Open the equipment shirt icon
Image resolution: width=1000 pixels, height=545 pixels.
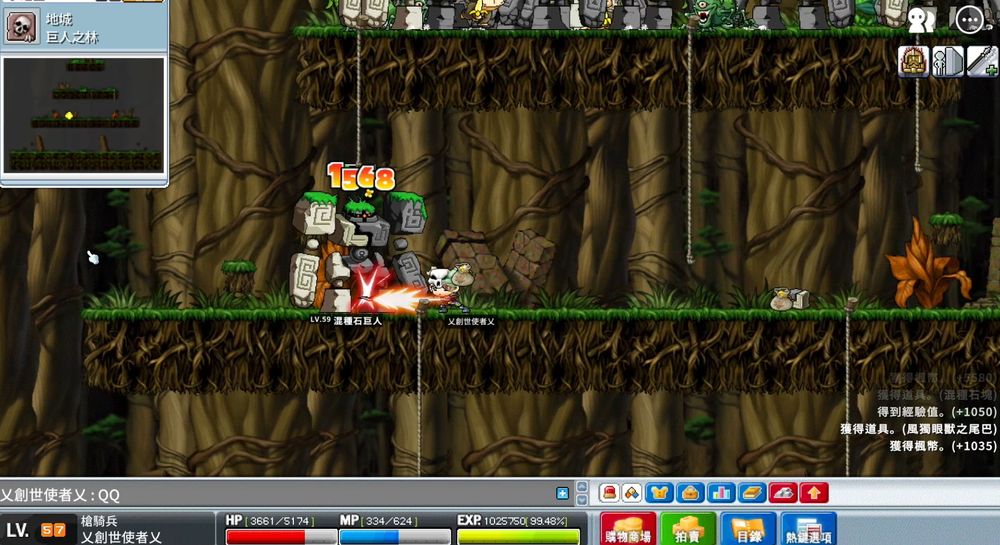[x=659, y=493]
